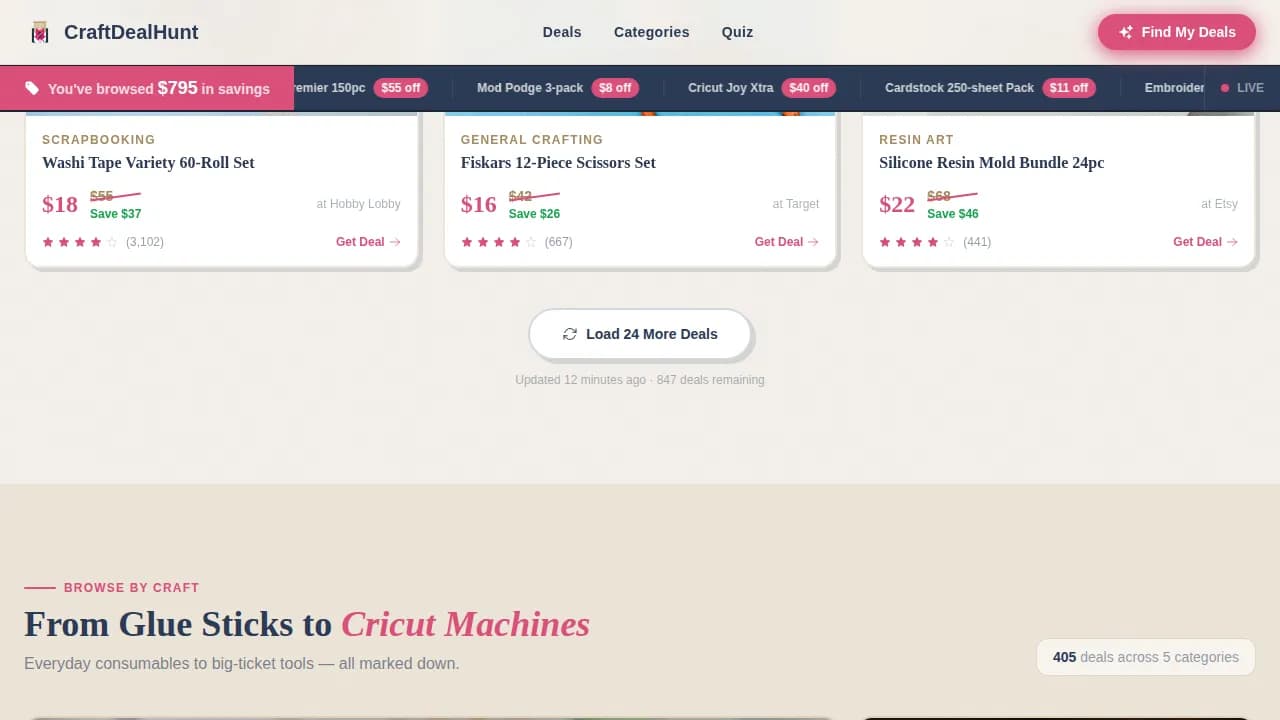This screenshot has height=720, width=1280.
Task: Open Washi Tape Variety 60-Roll Set
Action: pyautogui.click(x=148, y=162)
